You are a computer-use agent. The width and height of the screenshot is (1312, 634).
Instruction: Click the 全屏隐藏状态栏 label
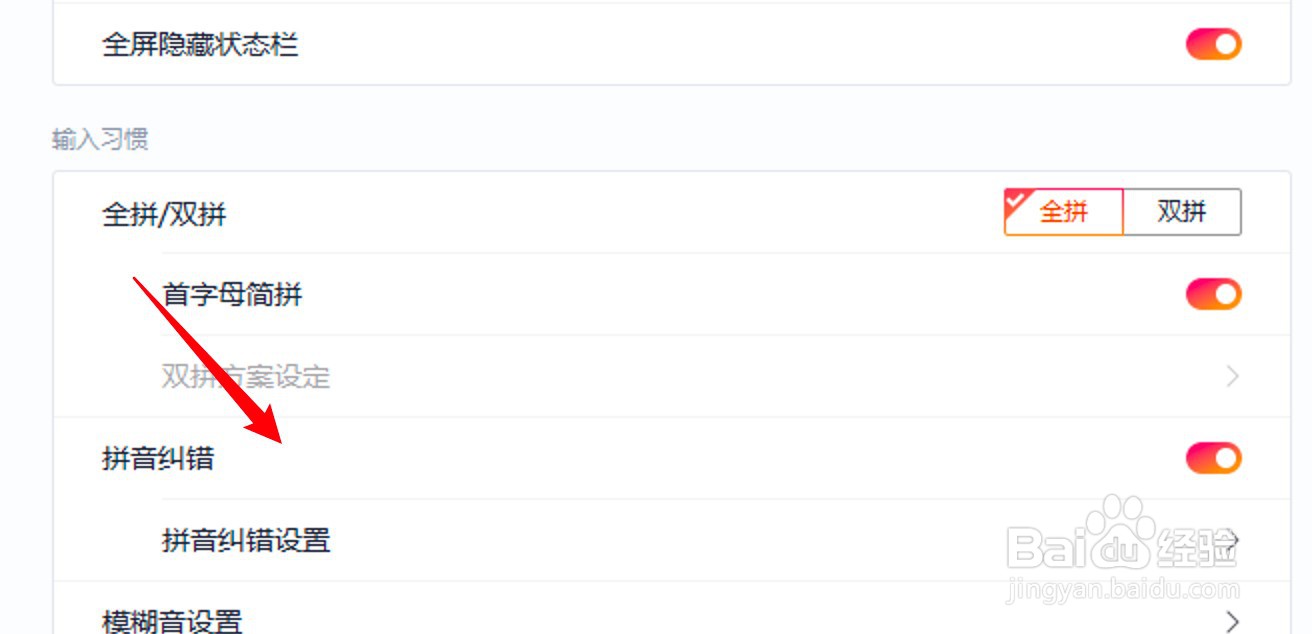200,45
